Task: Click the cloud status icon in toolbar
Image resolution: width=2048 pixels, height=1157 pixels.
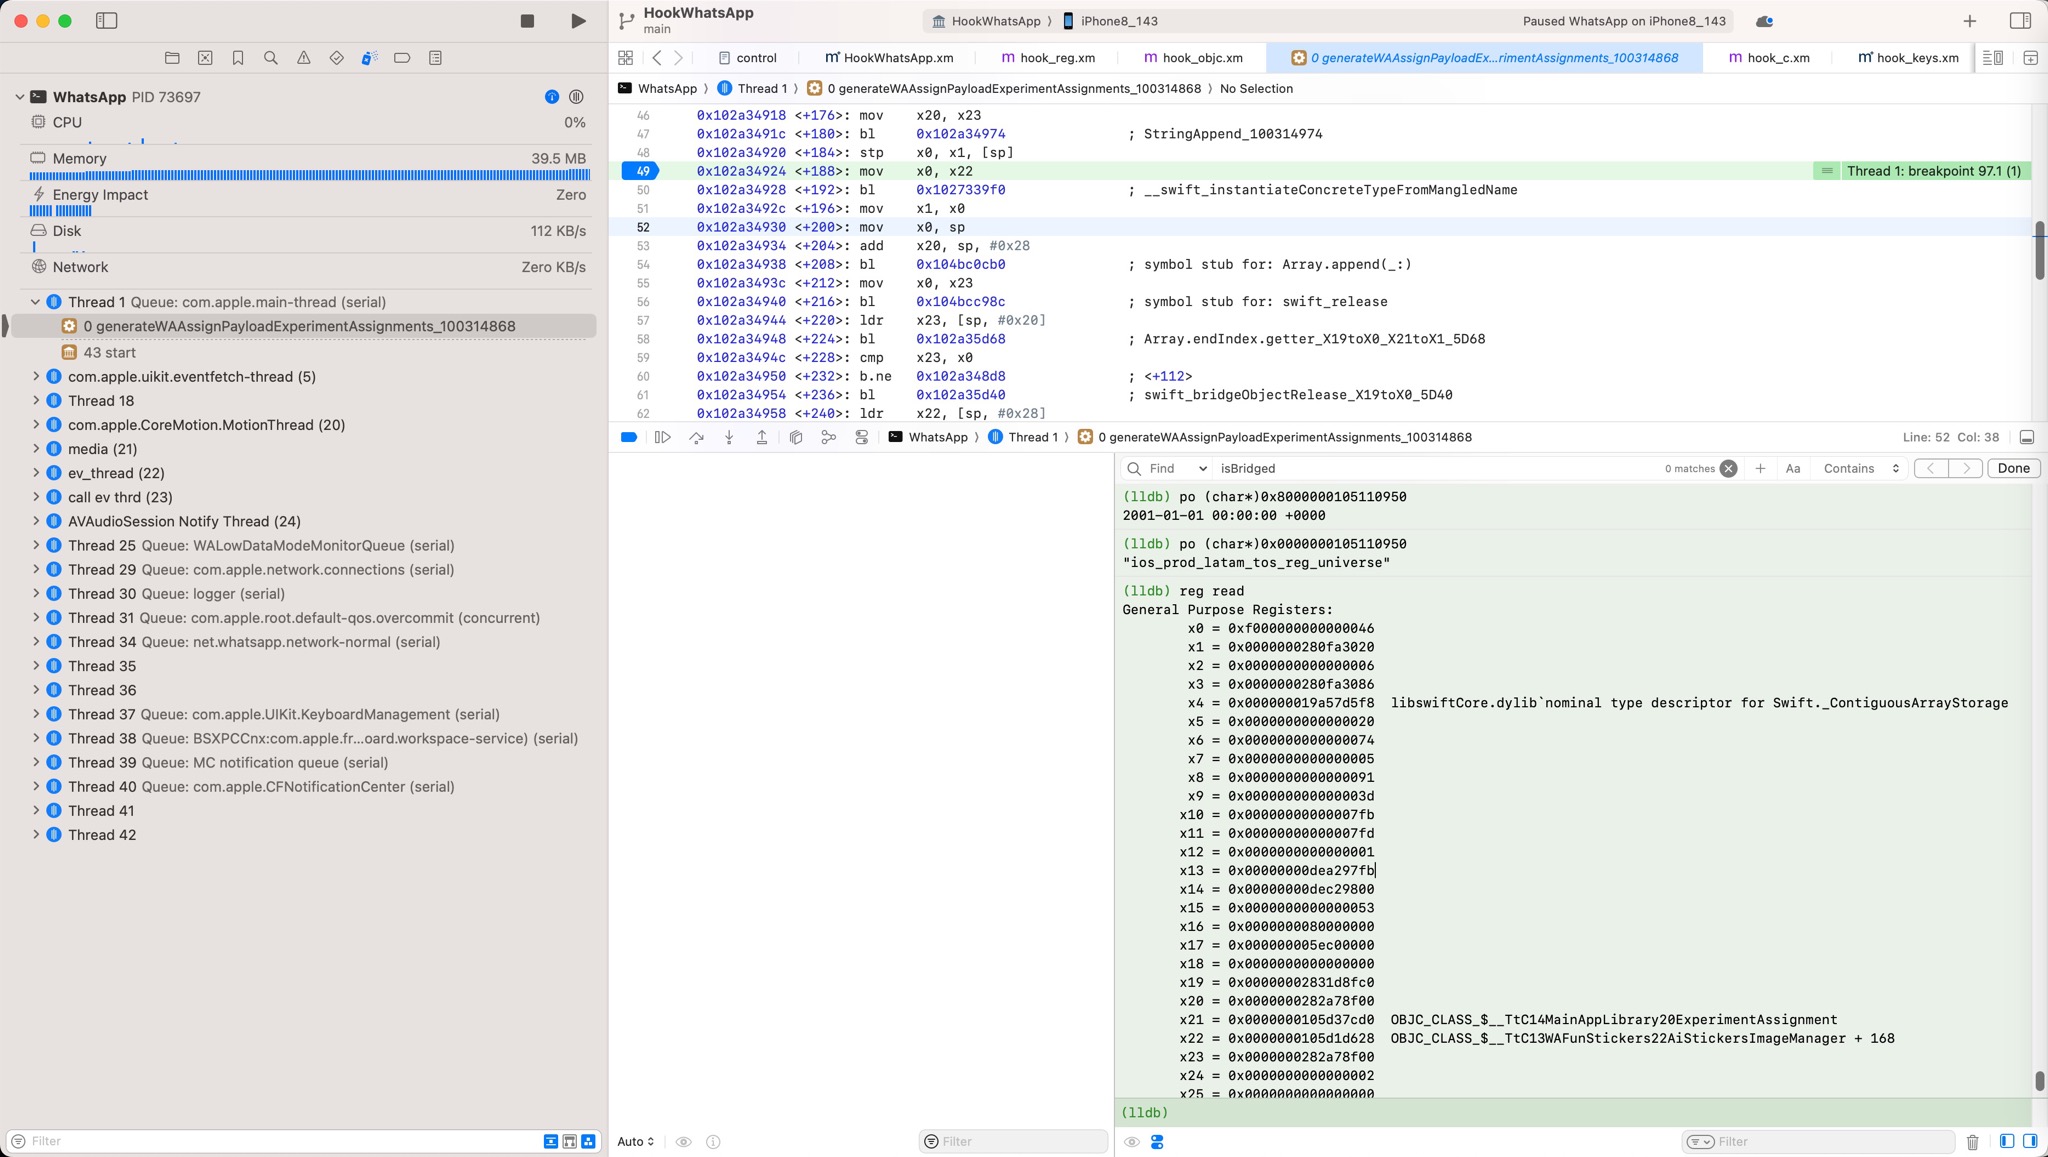Action: coord(1764,21)
